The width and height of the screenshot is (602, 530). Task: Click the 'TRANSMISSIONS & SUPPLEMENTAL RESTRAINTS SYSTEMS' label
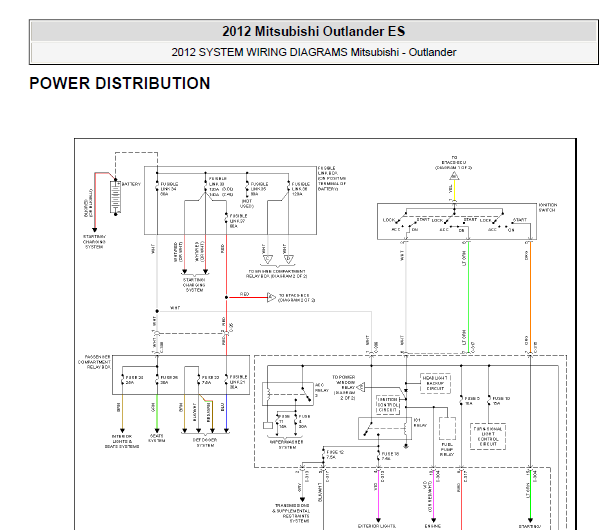point(291,513)
